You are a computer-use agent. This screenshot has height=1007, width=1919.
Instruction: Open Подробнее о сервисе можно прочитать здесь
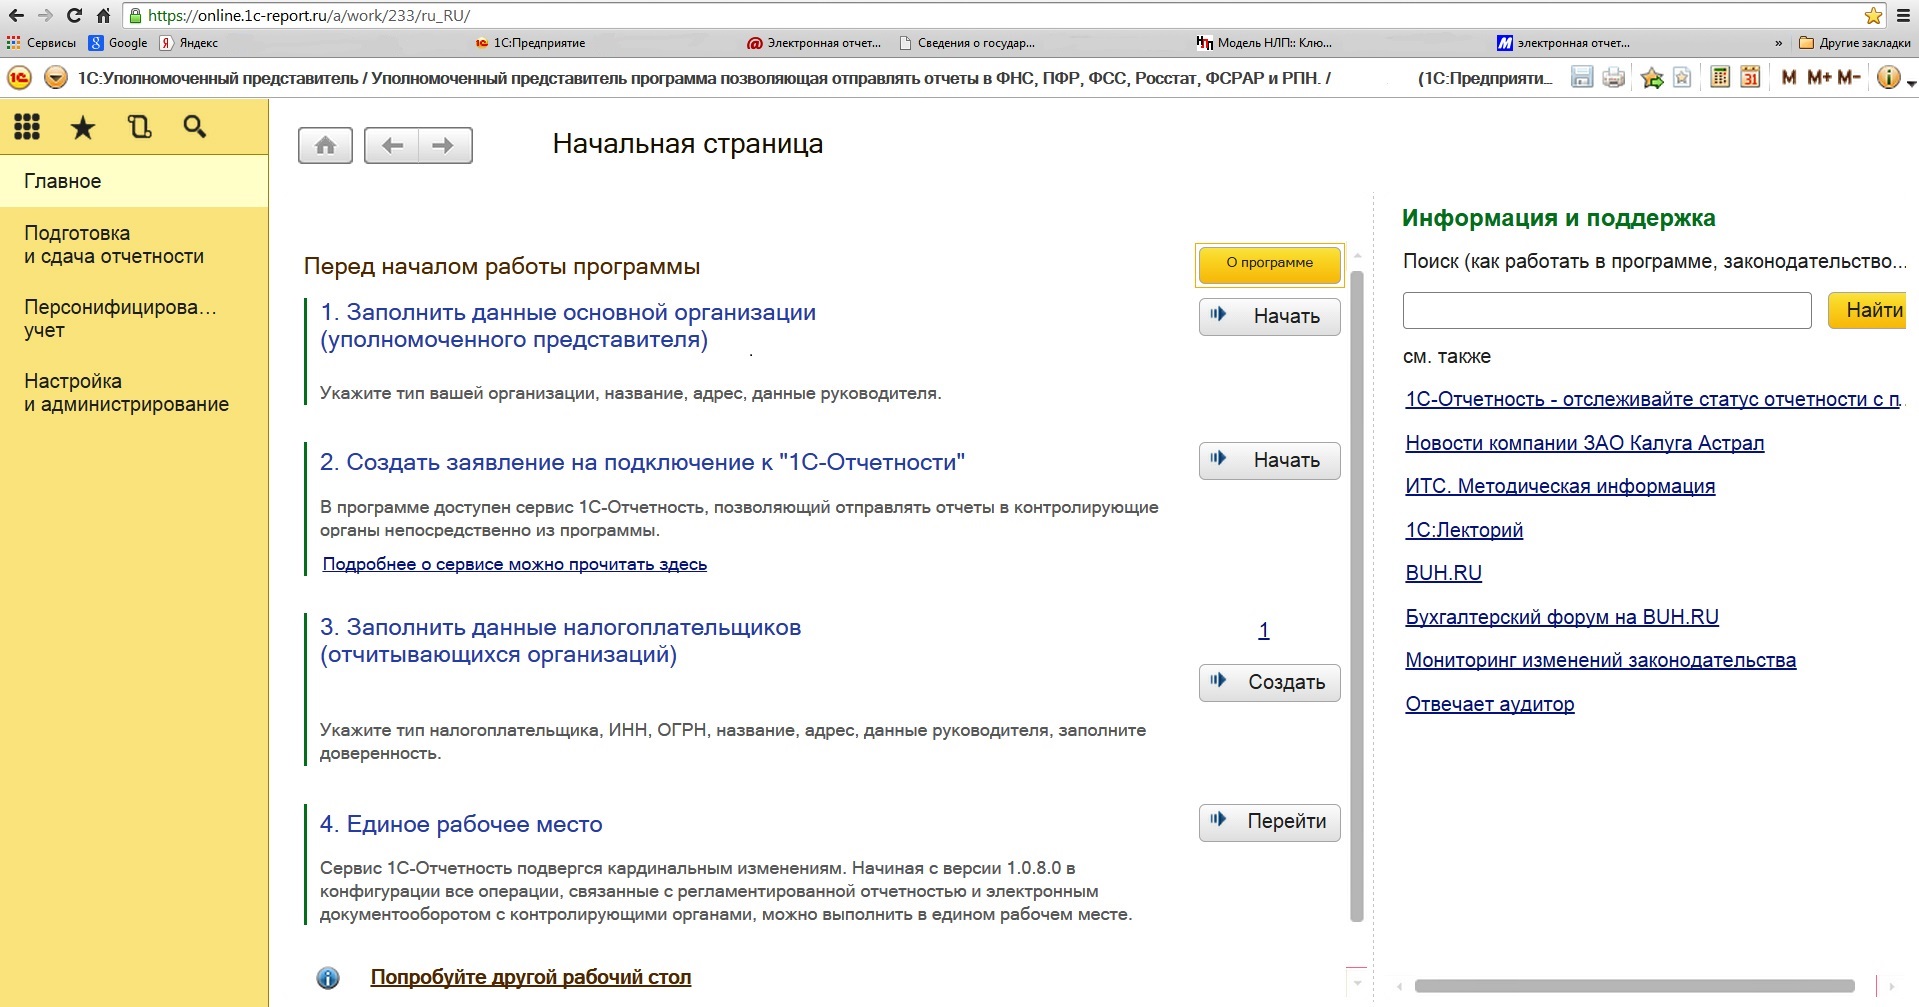pos(515,564)
